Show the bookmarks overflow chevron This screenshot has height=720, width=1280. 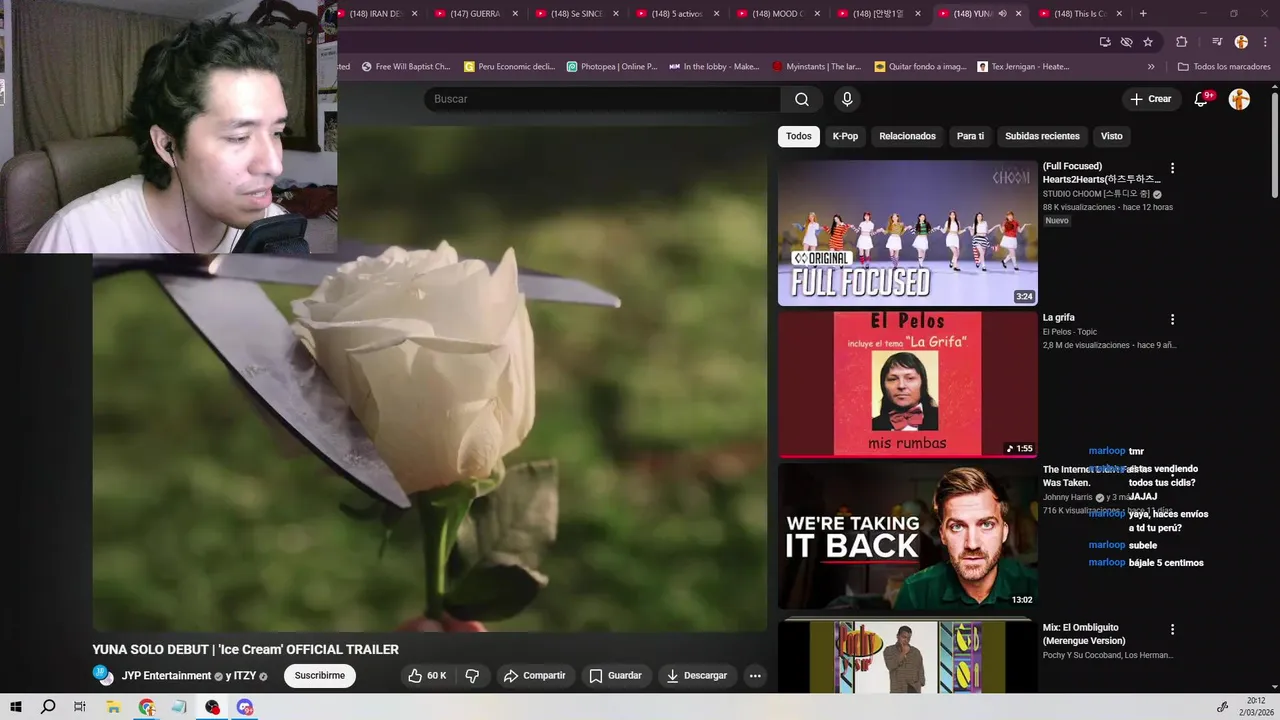pyautogui.click(x=1151, y=67)
